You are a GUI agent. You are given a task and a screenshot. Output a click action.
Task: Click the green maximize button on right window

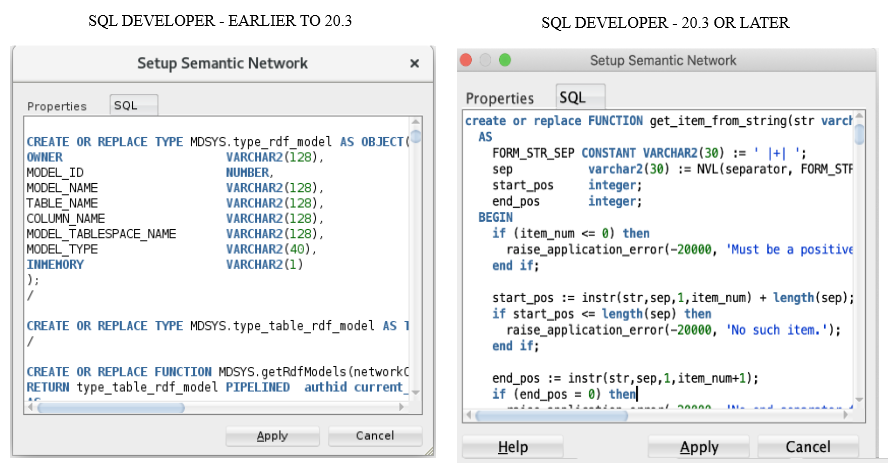(505, 60)
